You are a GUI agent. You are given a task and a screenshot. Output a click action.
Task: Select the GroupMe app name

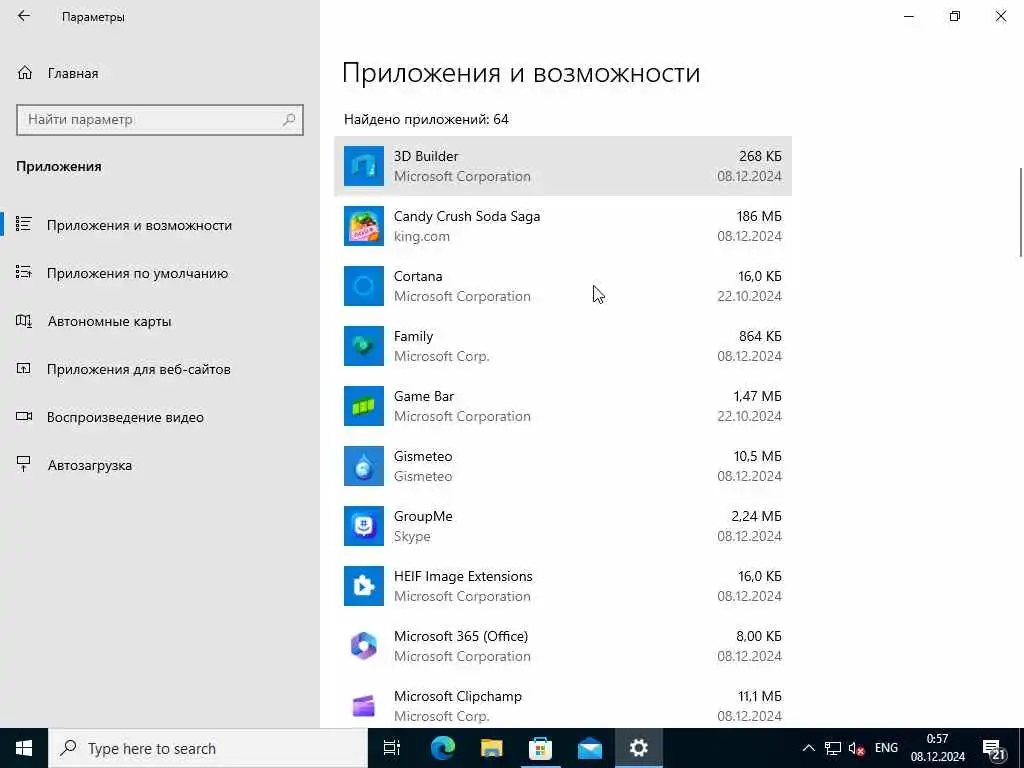pos(423,516)
